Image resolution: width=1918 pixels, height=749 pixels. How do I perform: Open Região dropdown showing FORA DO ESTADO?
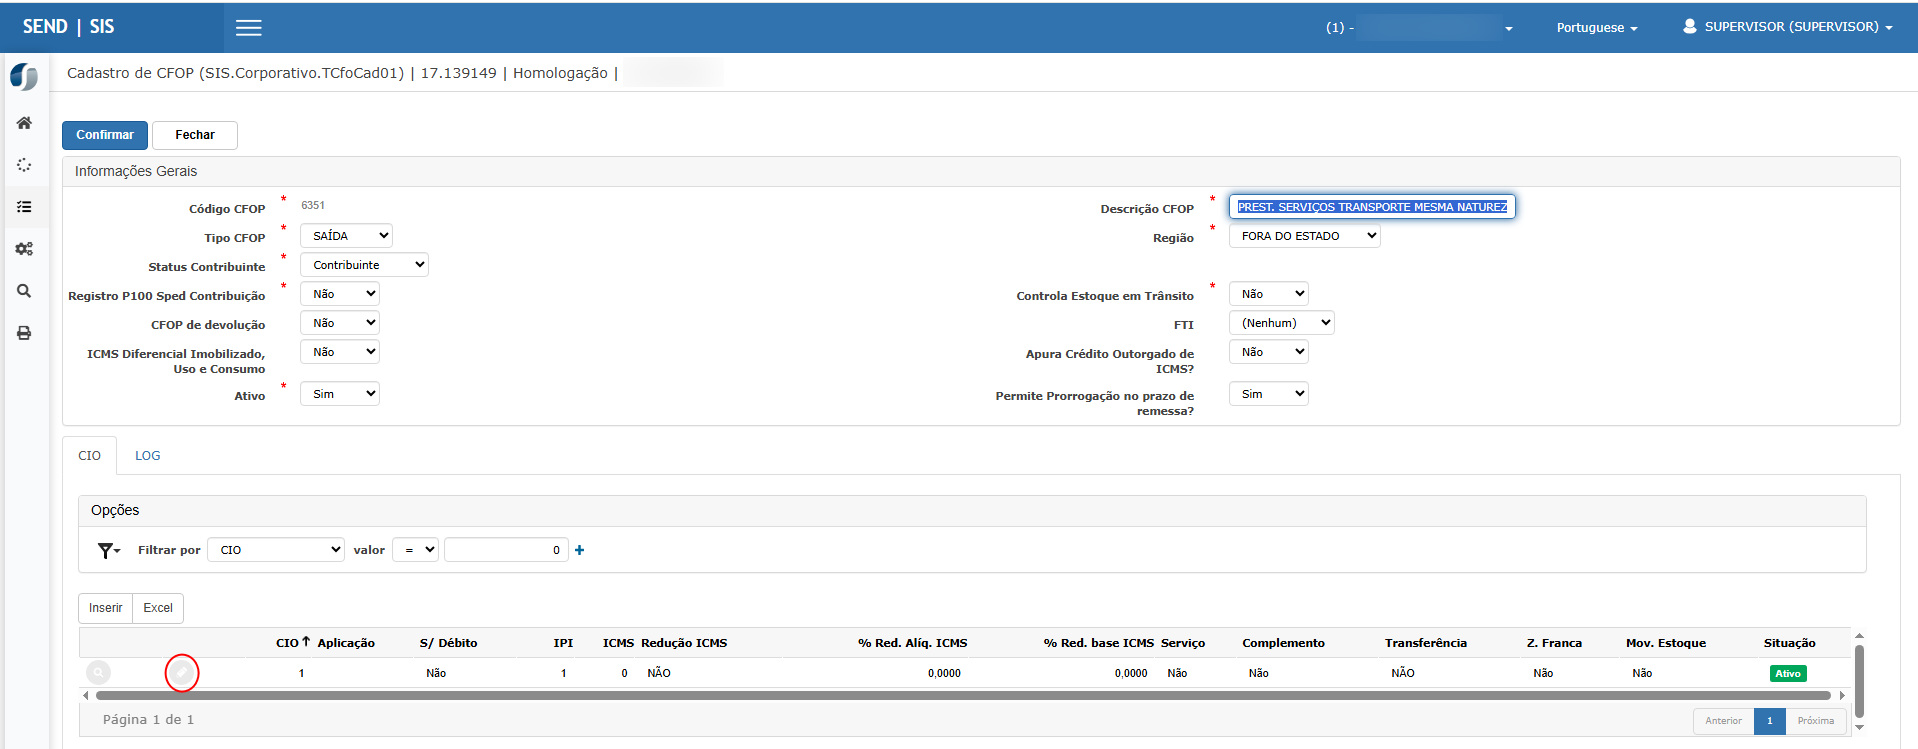click(1305, 236)
